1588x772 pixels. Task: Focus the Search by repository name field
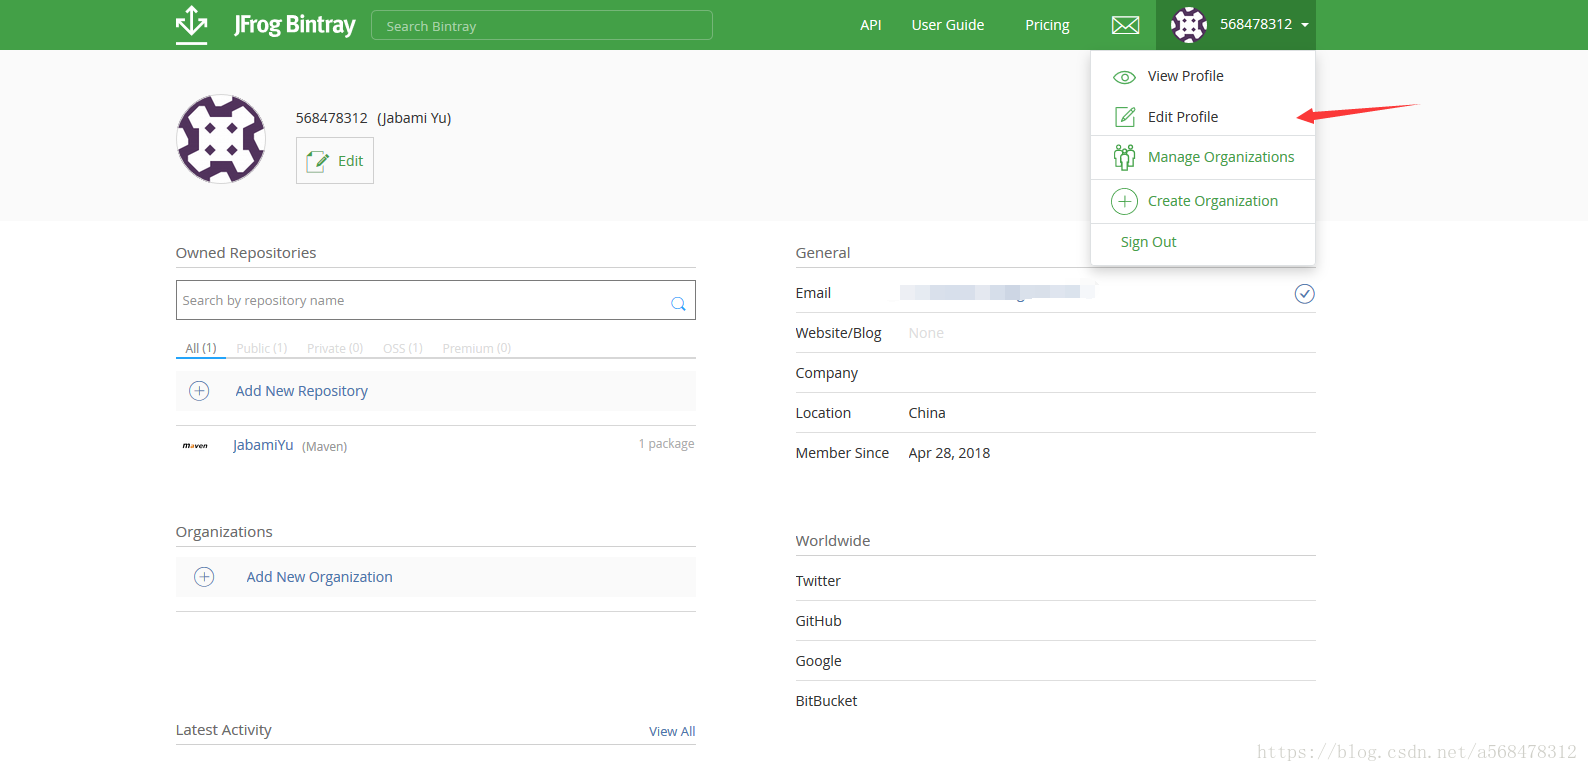(436, 300)
